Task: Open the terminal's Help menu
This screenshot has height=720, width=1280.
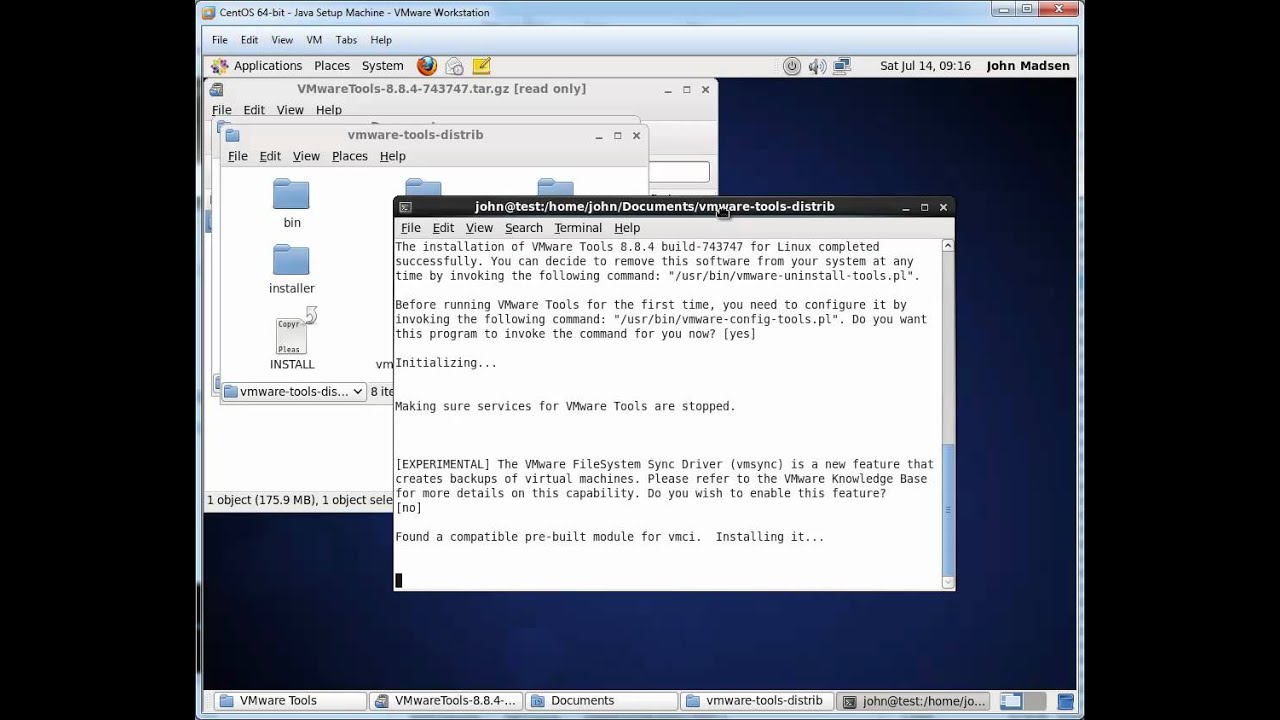Action: [627, 228]
